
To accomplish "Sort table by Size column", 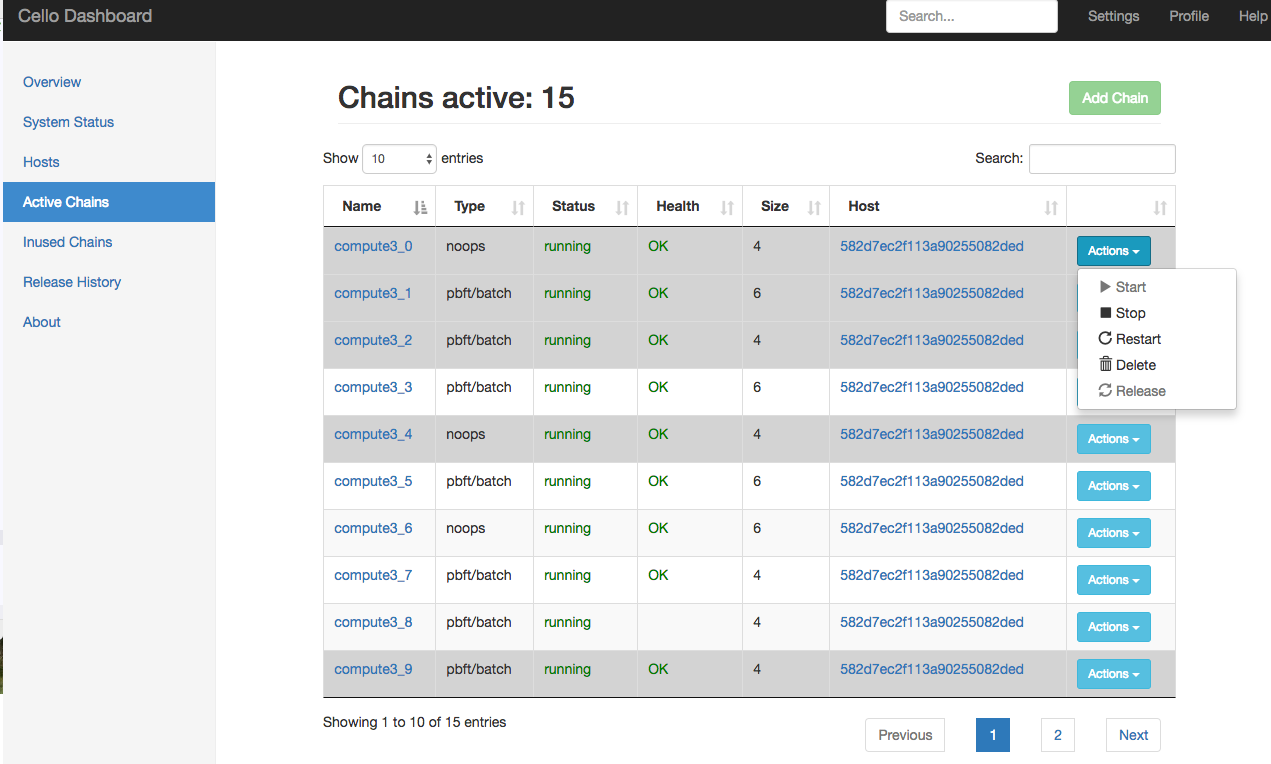I will (786, 206).
